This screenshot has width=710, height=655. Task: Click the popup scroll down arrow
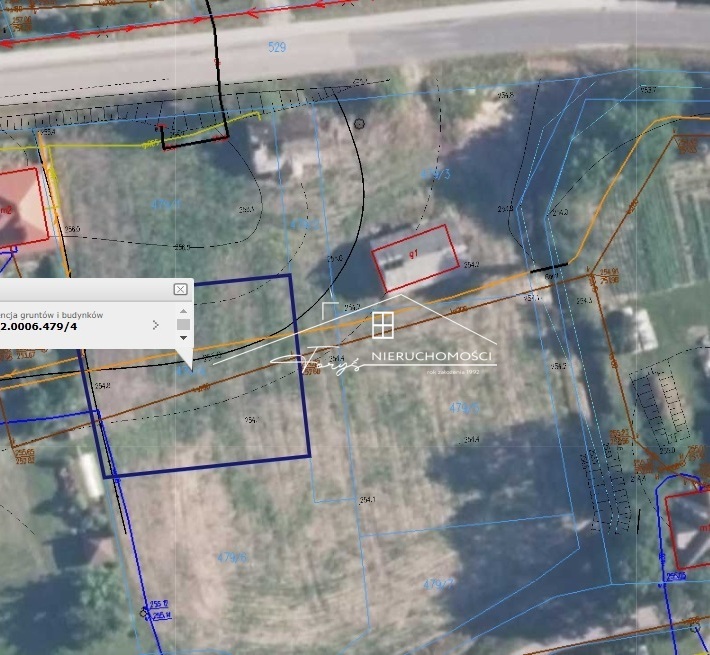pos(183,338)
